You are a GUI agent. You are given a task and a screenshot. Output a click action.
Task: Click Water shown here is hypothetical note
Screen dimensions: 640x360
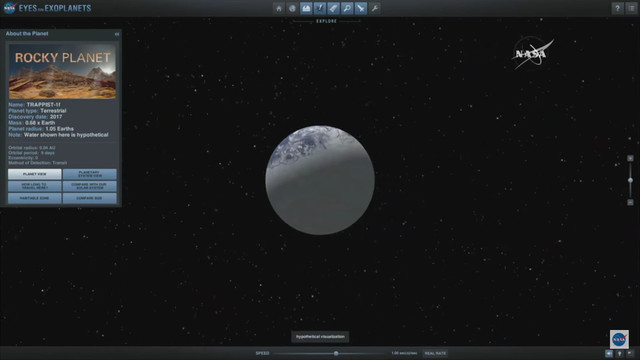(66, 135)
